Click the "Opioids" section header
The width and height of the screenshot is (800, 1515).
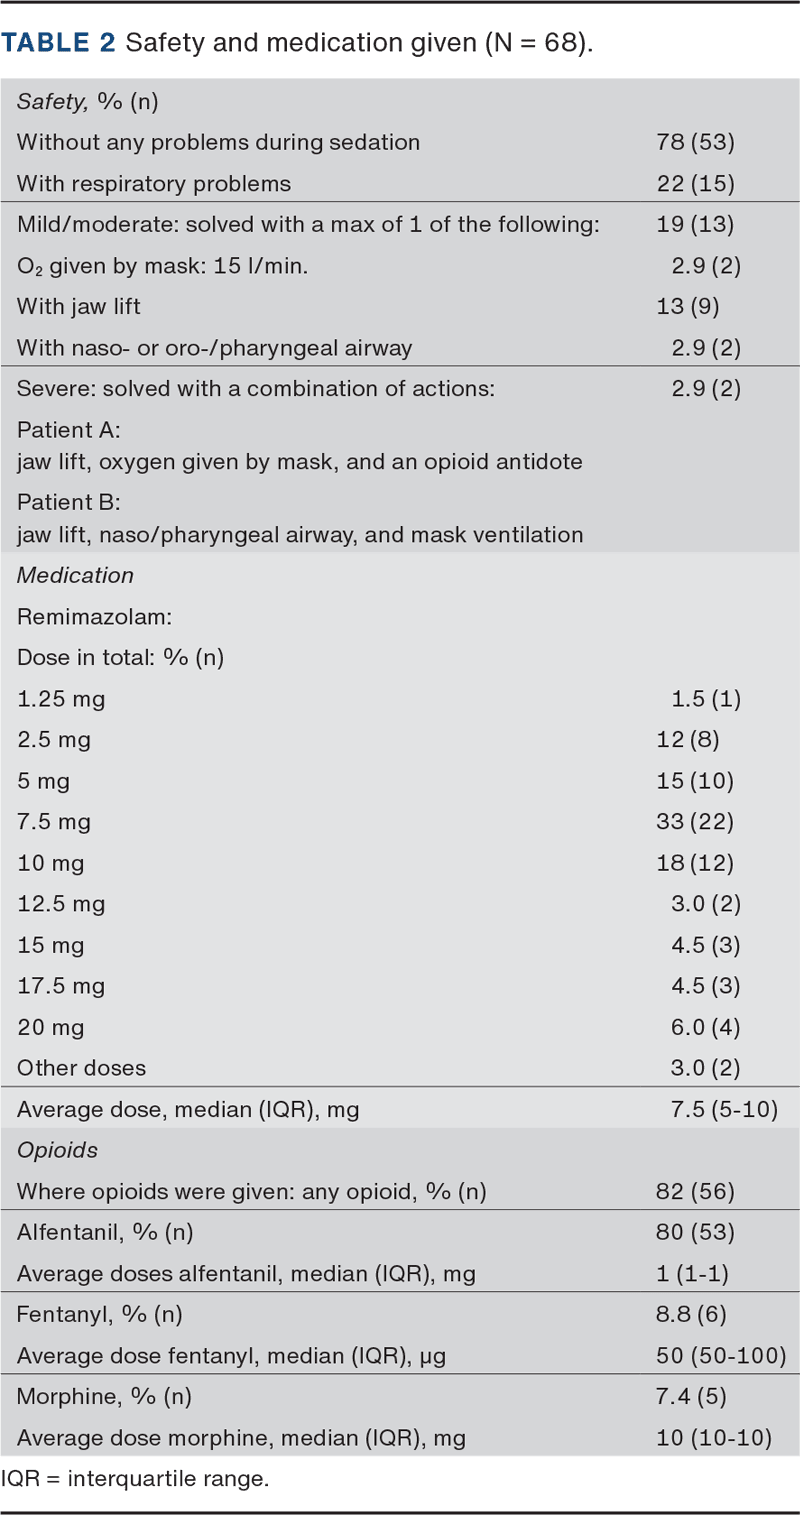pos(57,1150)
